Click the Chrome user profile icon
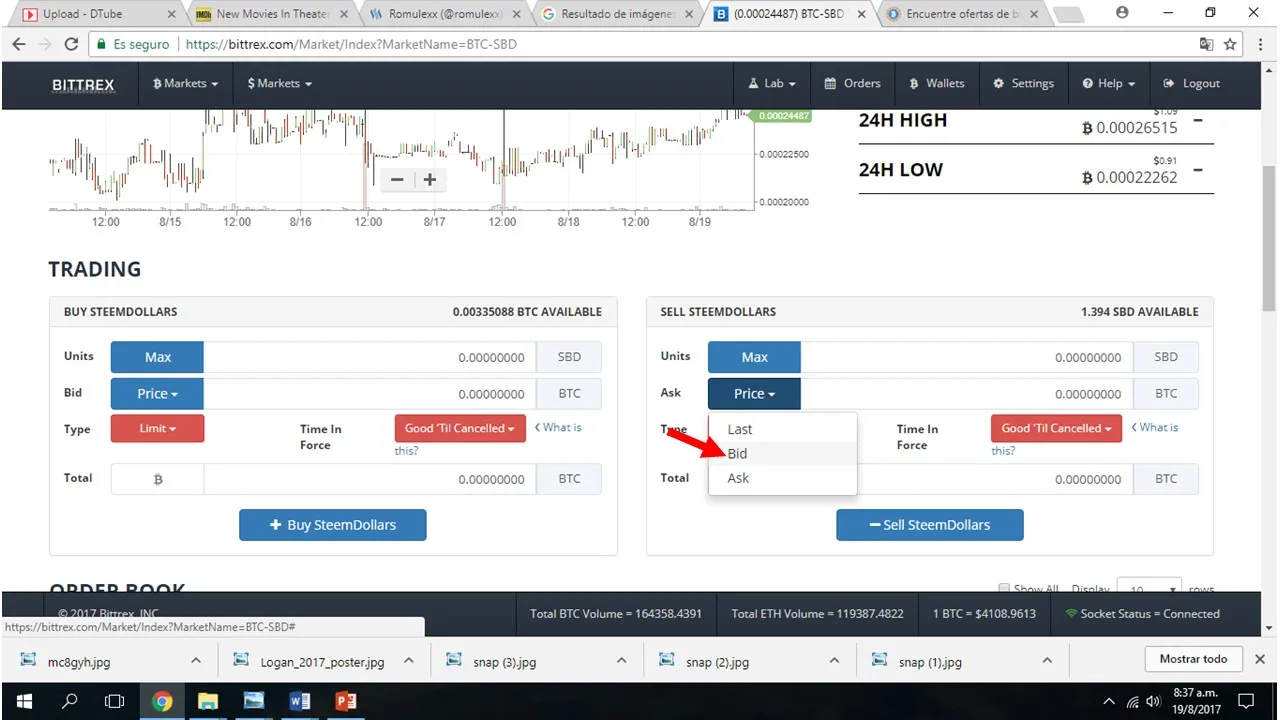 point(1122,13)
